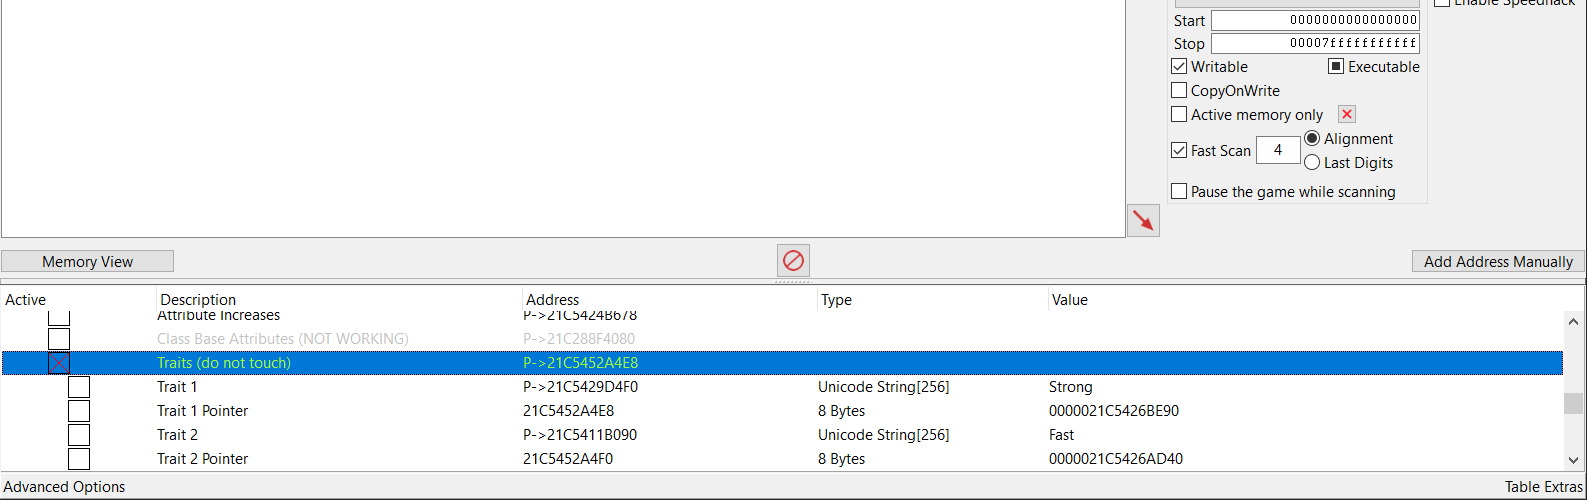Click Add Address Manually button
The width and height of the screenshot is (1587, 500).
(x=1498, y=262)
